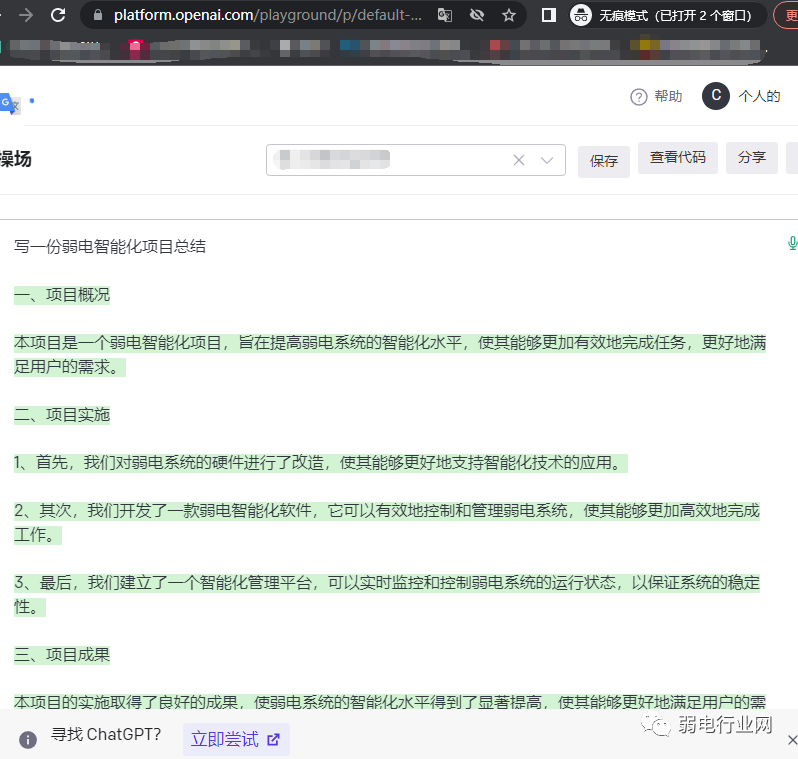Click the Google Translate icon at top left
Viewport: 798px width, 759px height.
pyautogui.click(x=9, y=103)
